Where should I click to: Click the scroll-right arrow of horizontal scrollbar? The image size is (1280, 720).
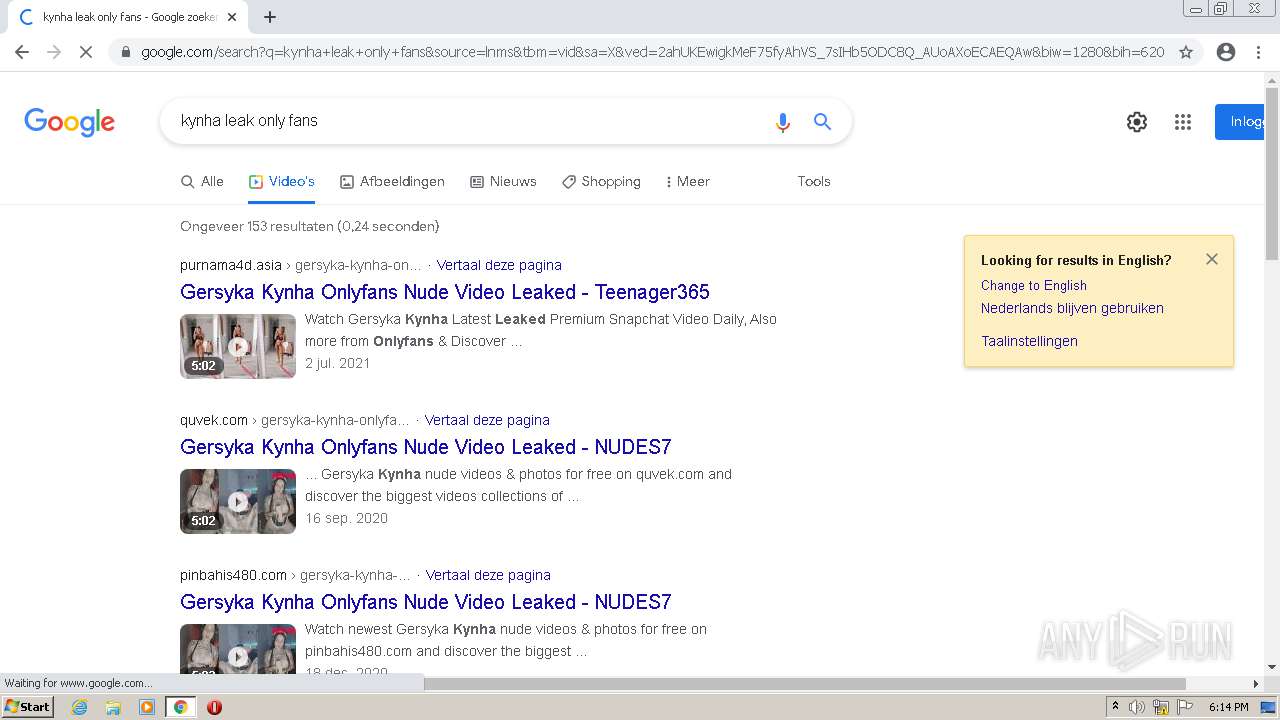click(x=1256, y=684)
